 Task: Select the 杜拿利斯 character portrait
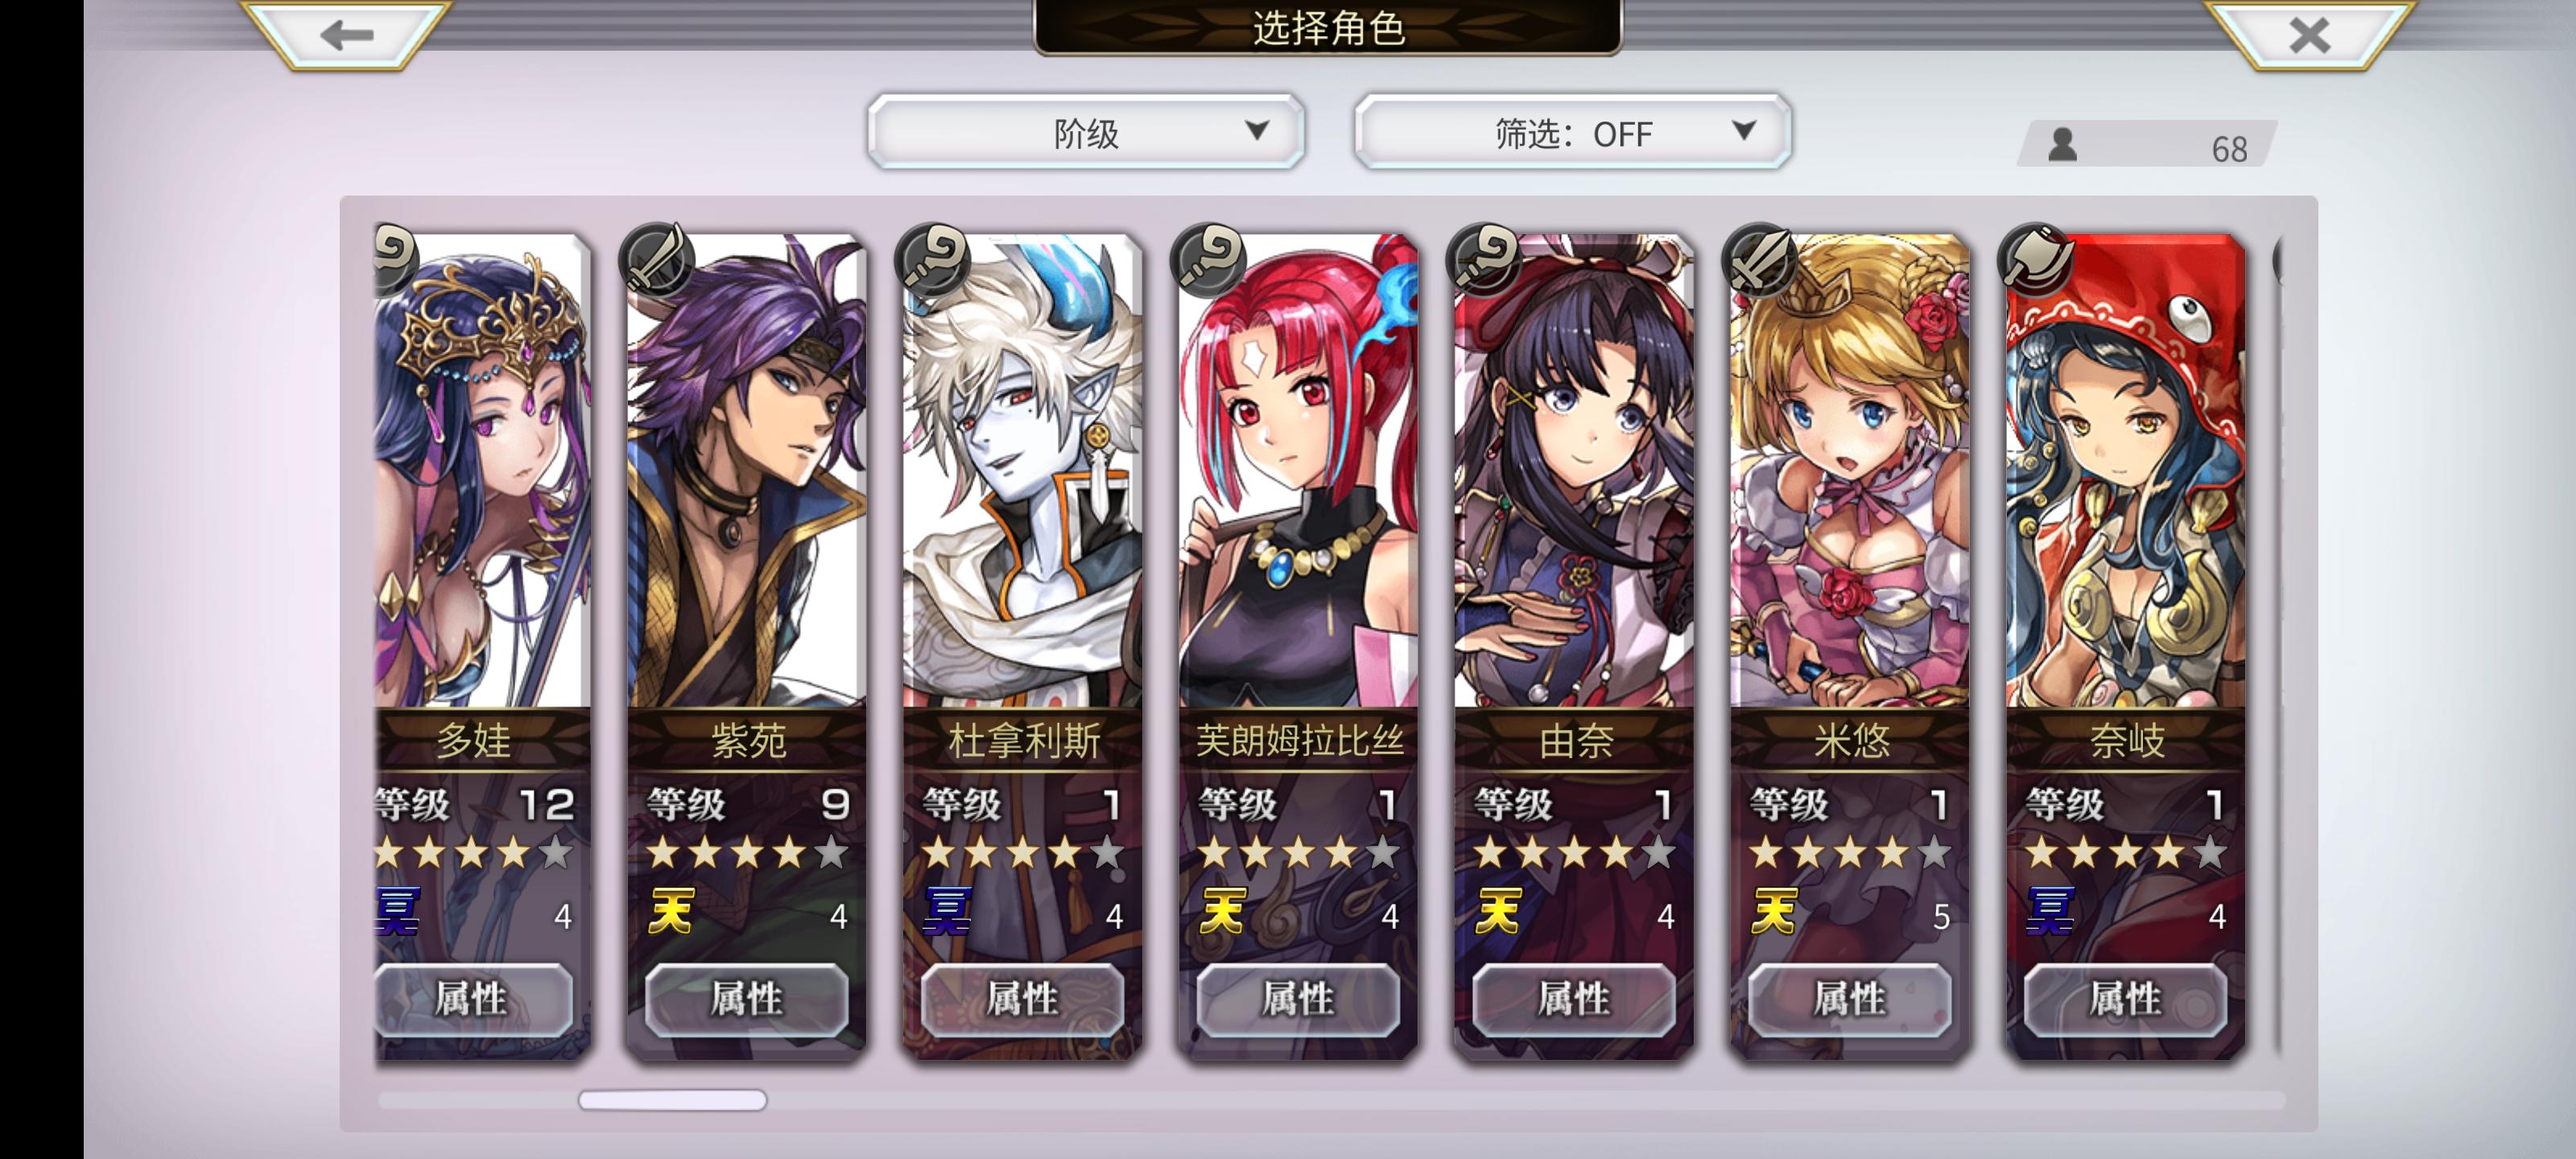1022,470
